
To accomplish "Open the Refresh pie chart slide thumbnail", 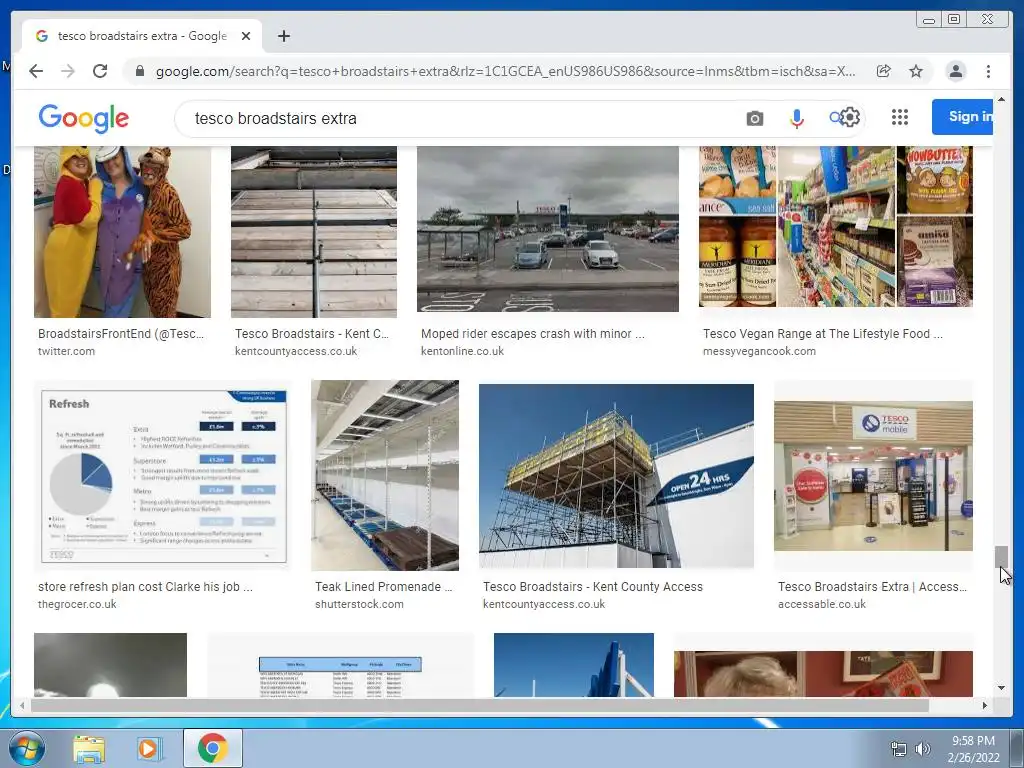I will coord(163,475).
